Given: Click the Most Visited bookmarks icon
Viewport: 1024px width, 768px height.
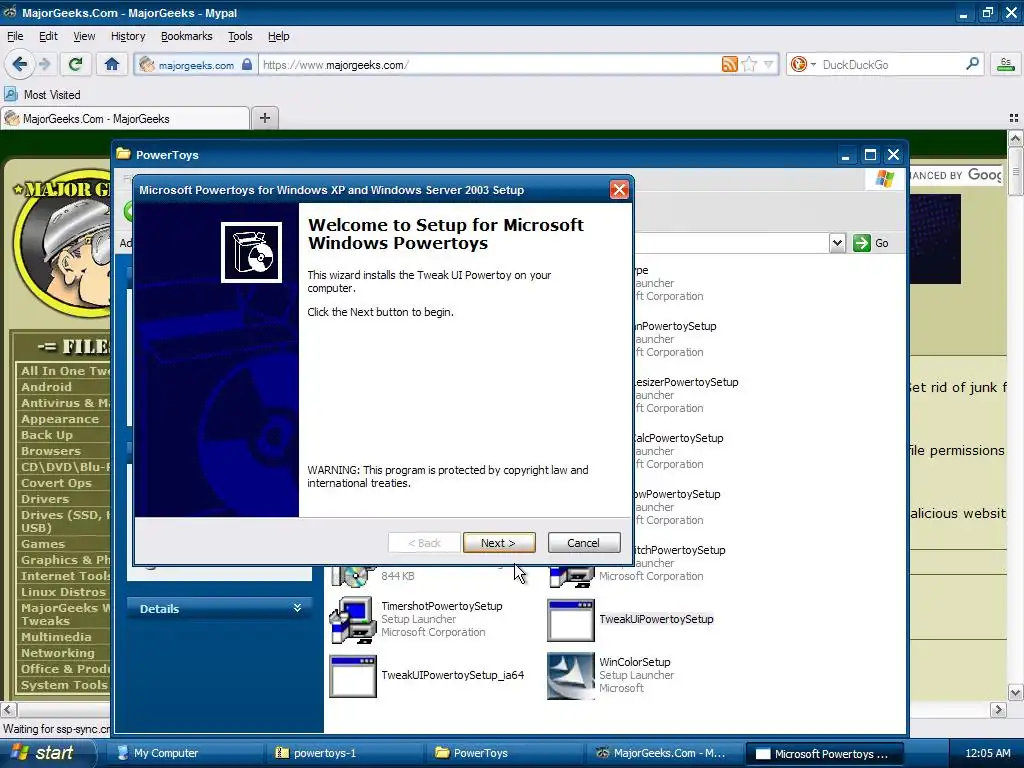Looking at the screenshot, I should 11,94.
